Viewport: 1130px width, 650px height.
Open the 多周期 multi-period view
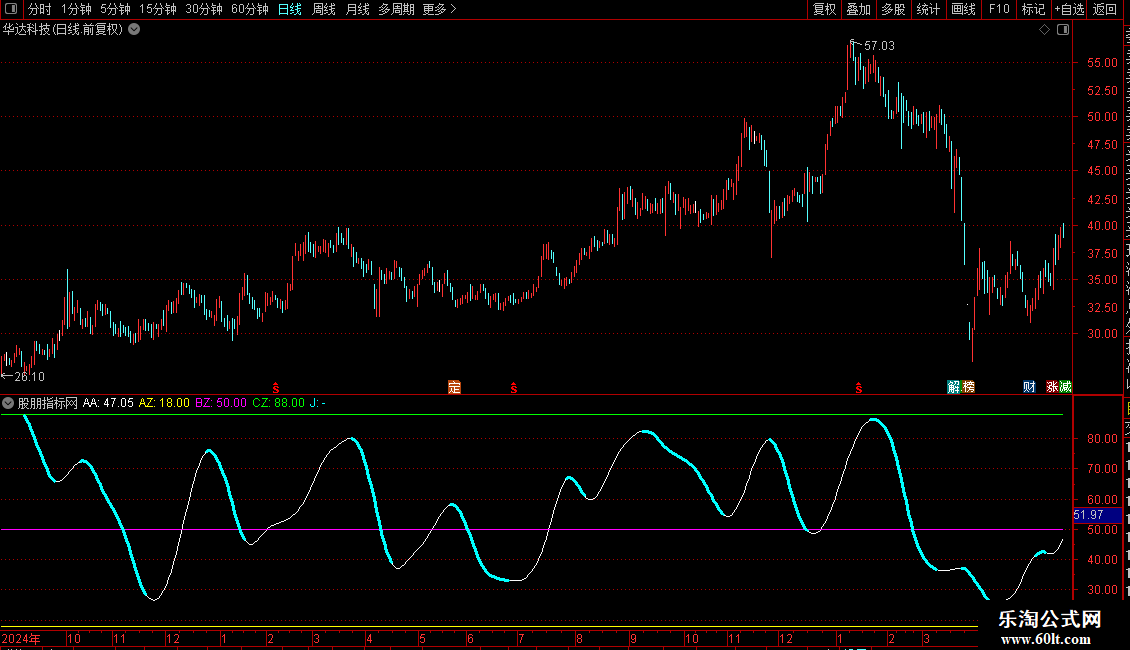coord(396,9)
